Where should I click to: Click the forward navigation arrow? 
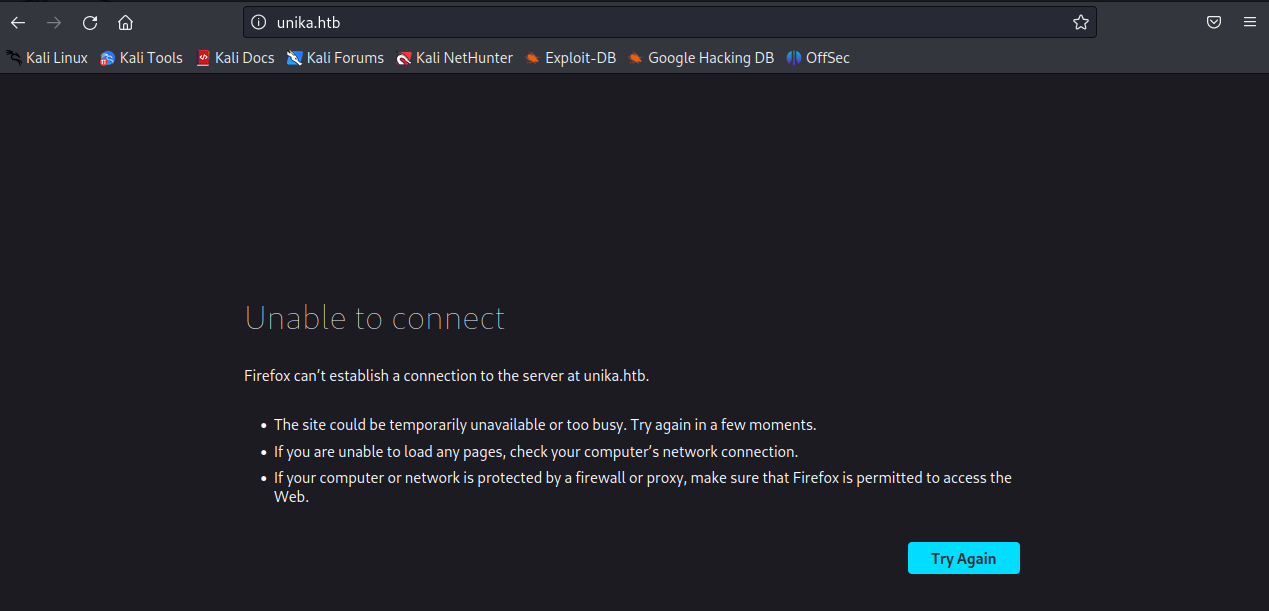coord(54,22)
